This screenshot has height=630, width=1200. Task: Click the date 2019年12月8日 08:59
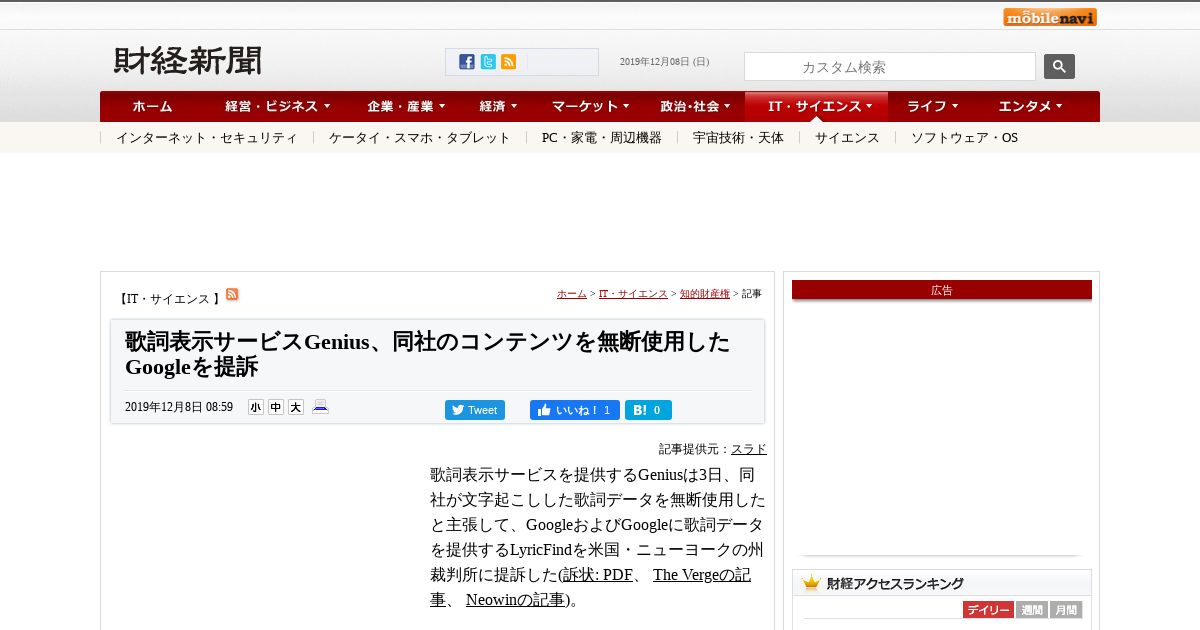[179, 408]
